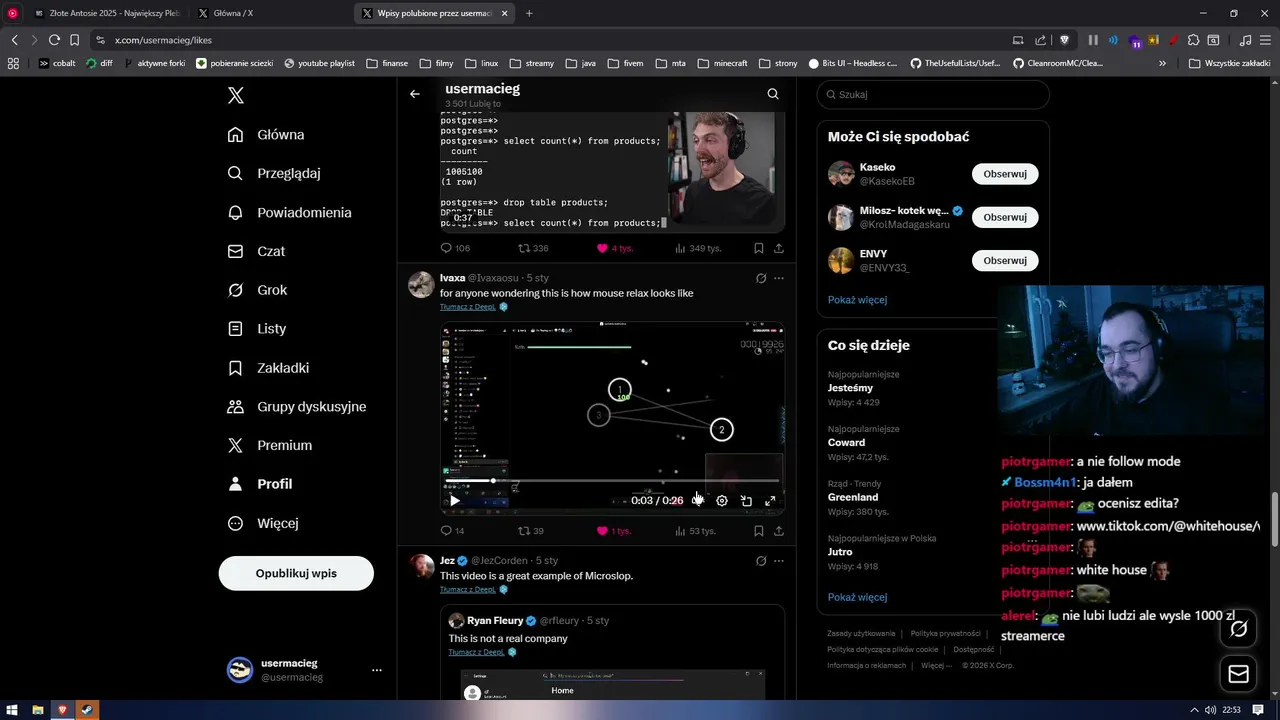Screen dimensions: 1280x720
Task: Open the minecraft bookmarks folder
Action: click(722, 63)
